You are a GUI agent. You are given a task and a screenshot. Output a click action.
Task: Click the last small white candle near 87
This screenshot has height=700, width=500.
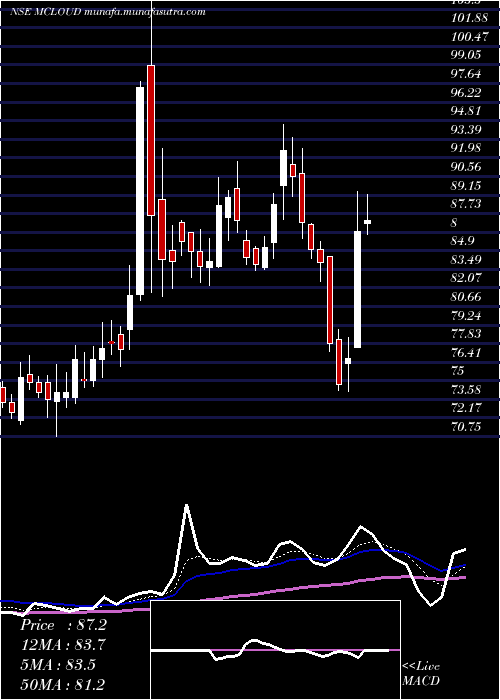point(367,221)
